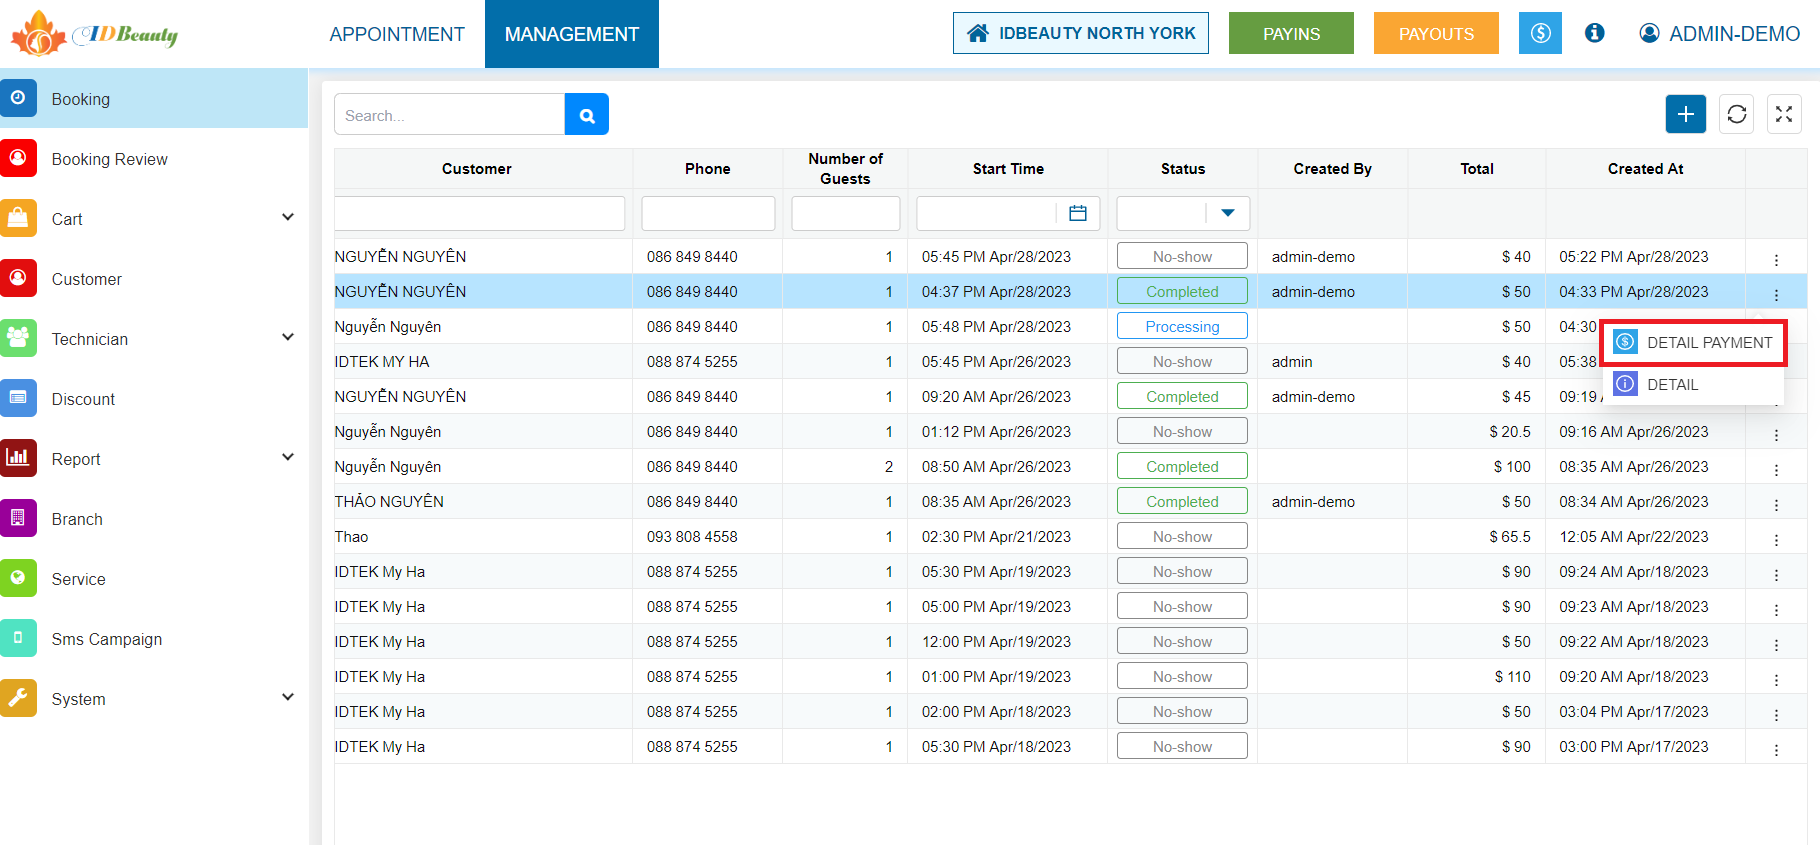The image size is (1820, 845).
Task: Click Number of Guests filter field
Action: click(846, 213)
